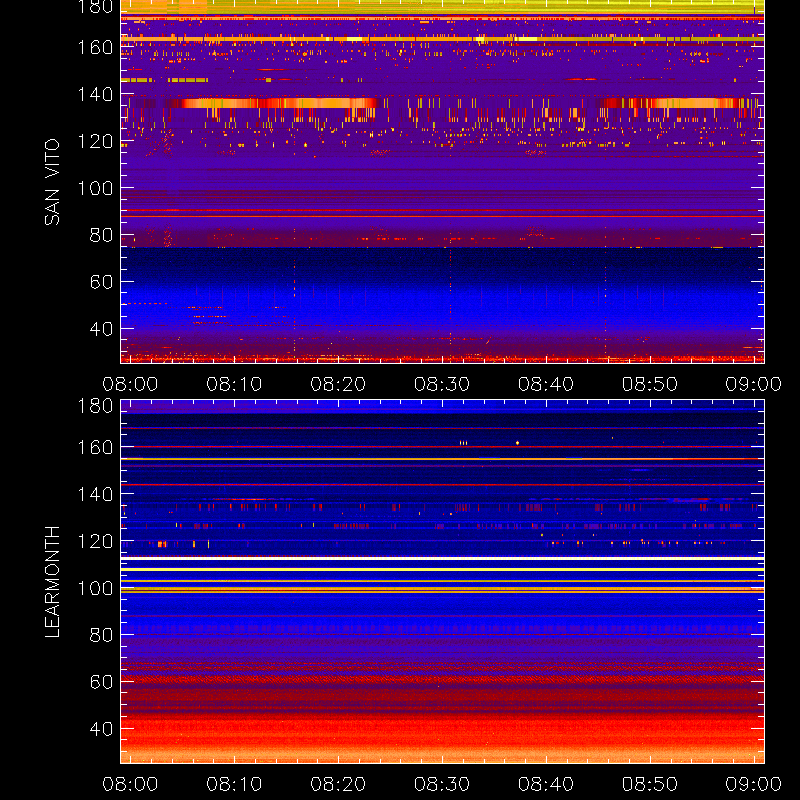Select the 60 tick label on San Vito axis
This screenshot has height=800, width=800.
click(x=102, y=282)
